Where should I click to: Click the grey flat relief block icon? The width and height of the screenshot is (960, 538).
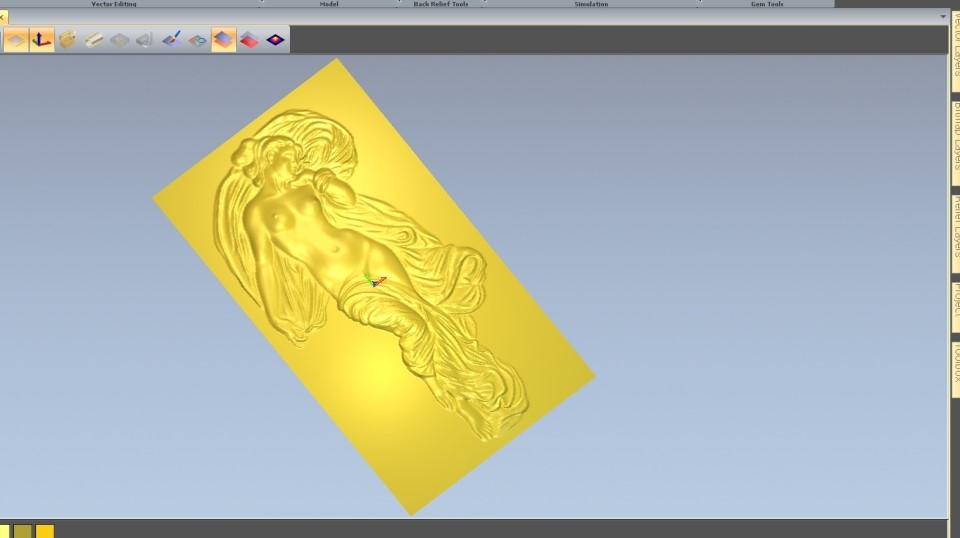tap(119, 40)
